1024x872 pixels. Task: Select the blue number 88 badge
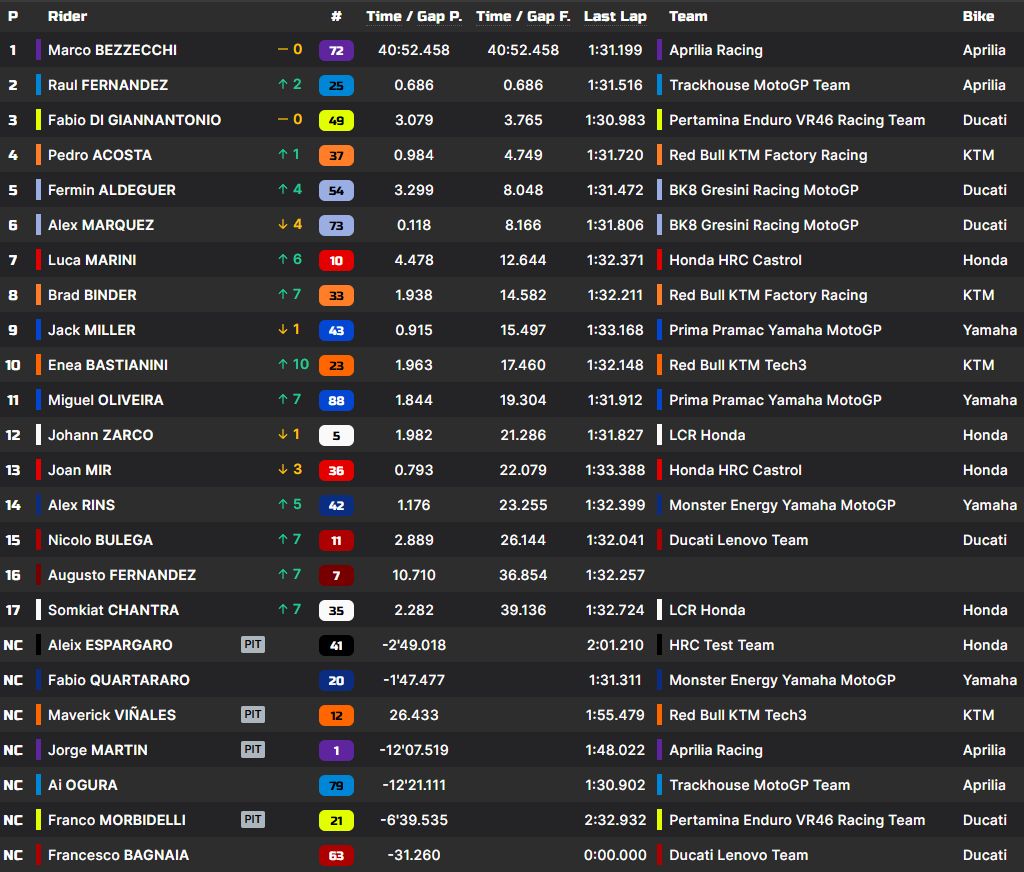tap(336, 400)
